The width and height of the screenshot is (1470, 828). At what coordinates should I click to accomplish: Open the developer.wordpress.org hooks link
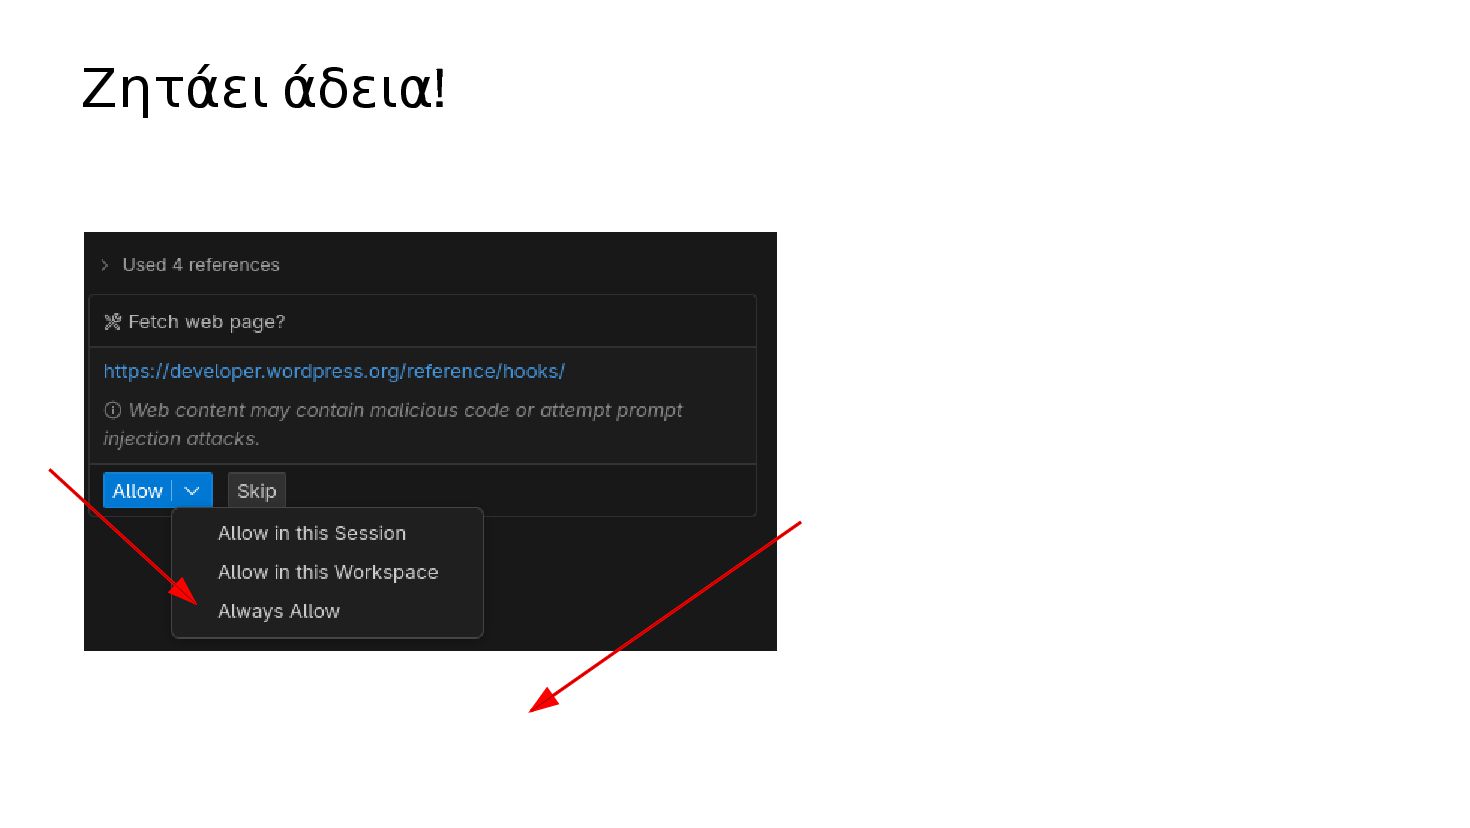click(x=334, y=371)
